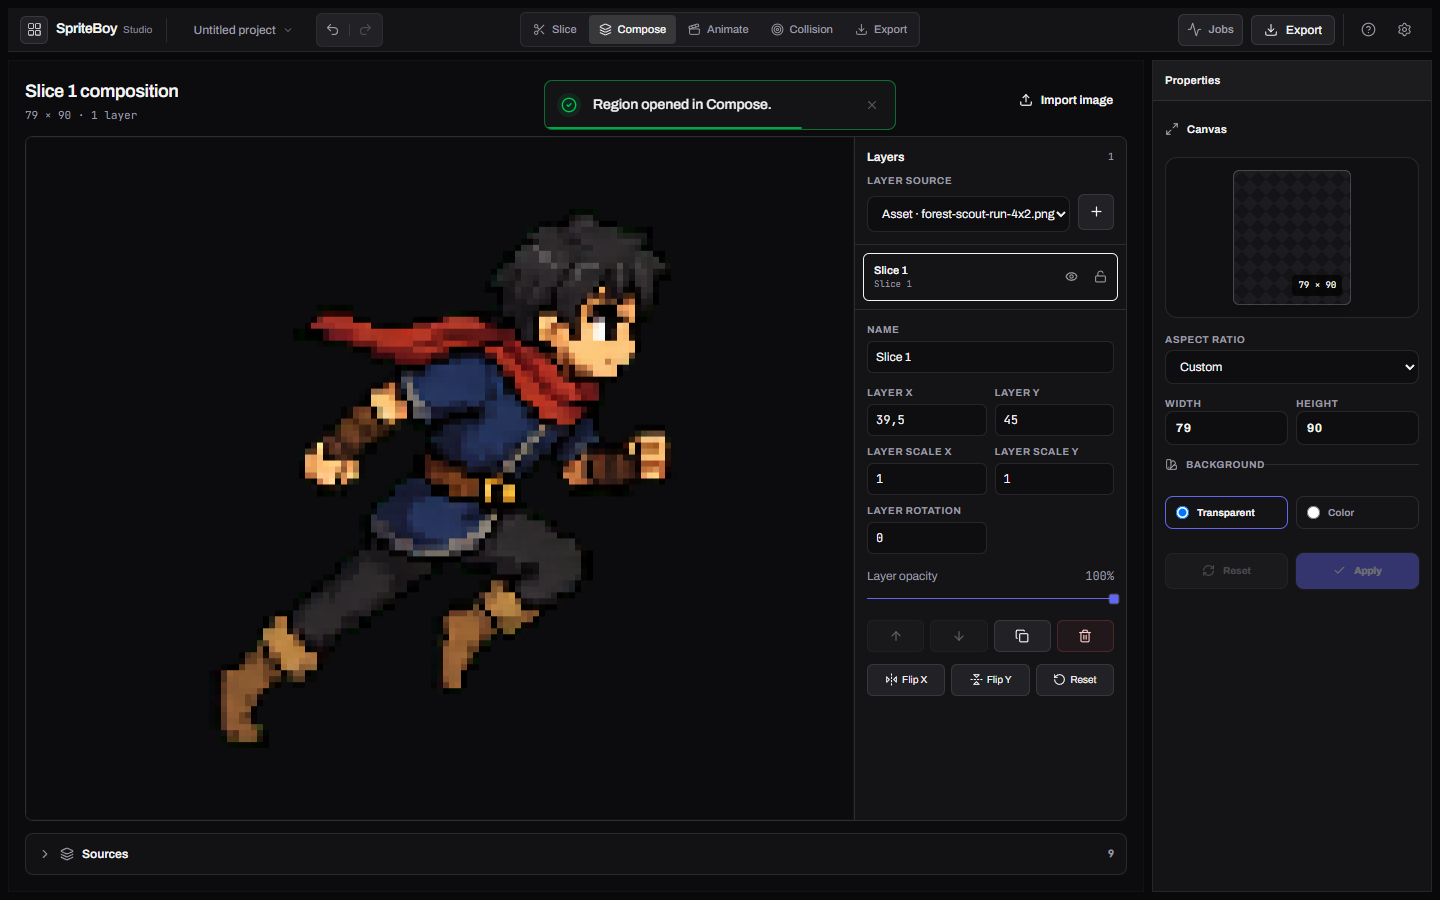Reset the layer transform
Screen dimensions: 1440x900
point(1075,680)
